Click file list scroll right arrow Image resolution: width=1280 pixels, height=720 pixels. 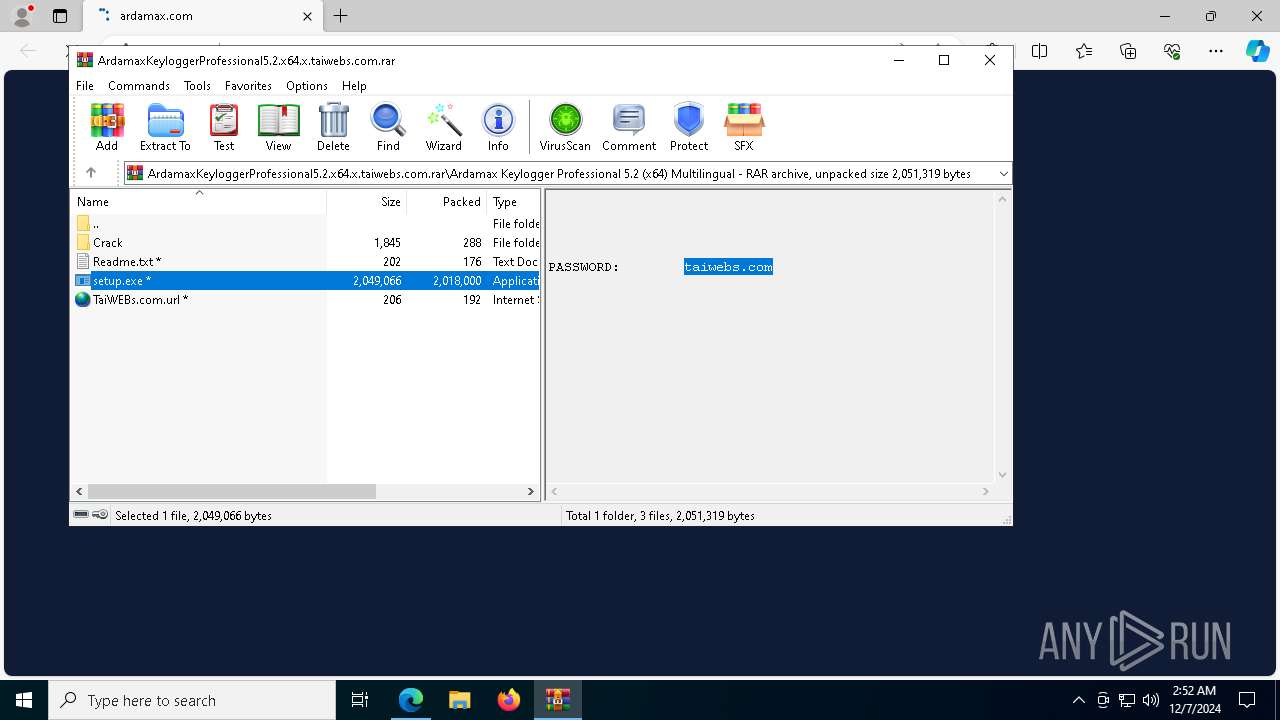click(531, 491)
